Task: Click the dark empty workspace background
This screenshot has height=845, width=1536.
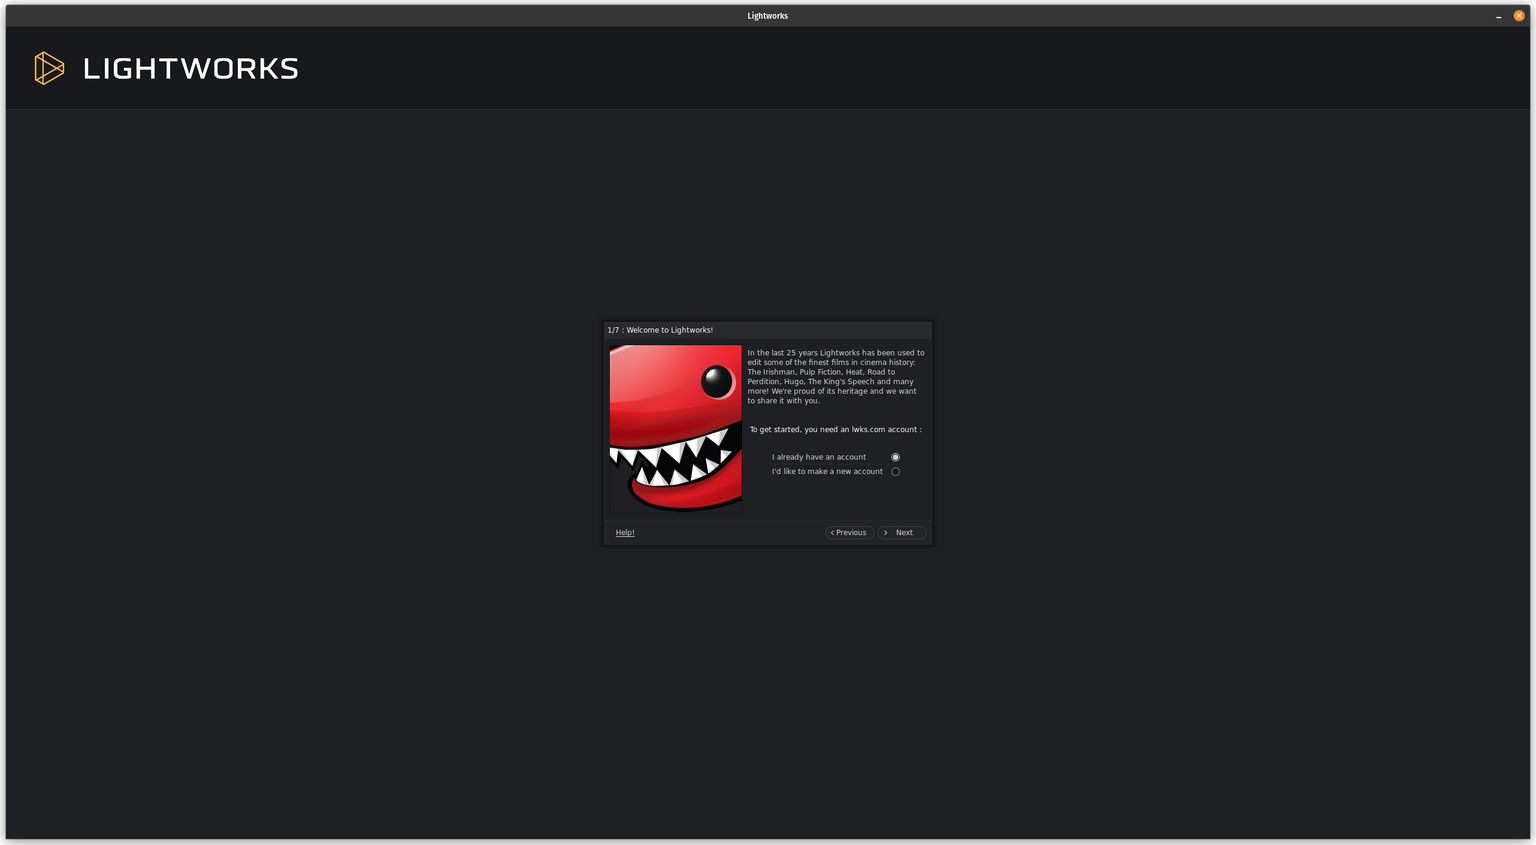Action: 300,650
